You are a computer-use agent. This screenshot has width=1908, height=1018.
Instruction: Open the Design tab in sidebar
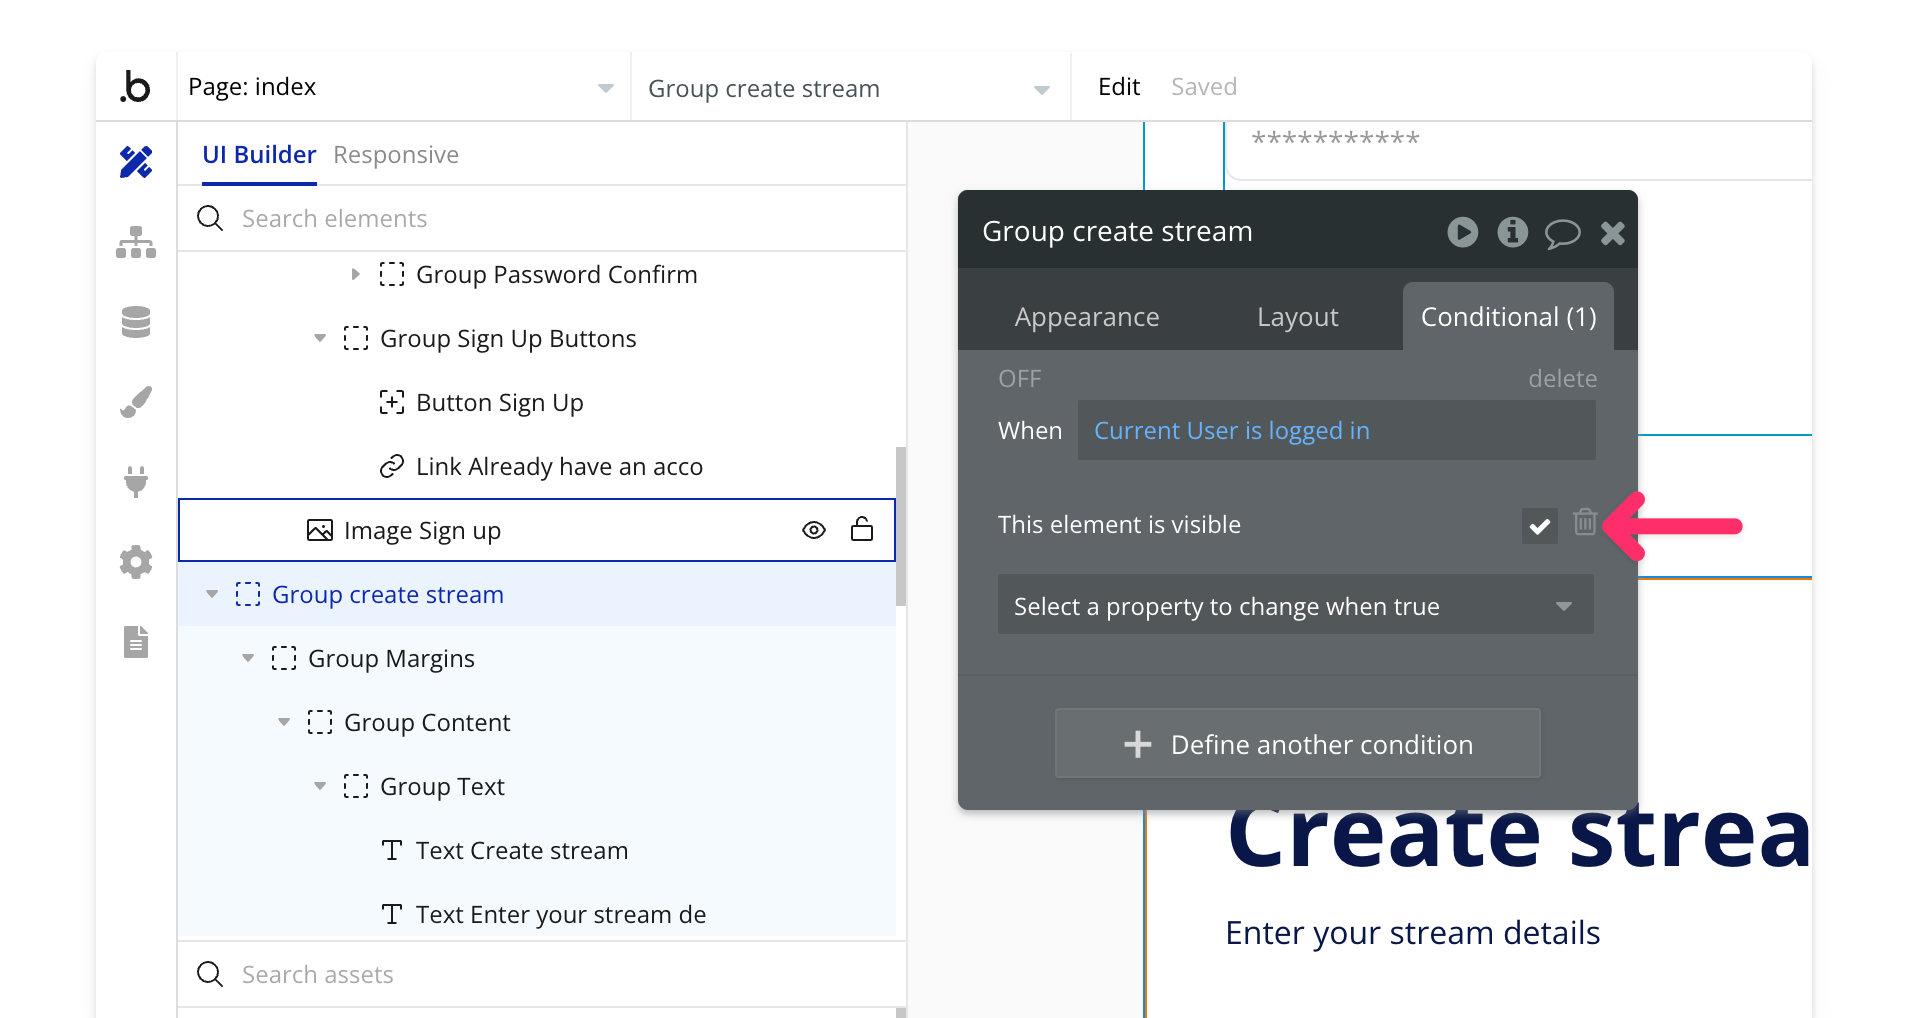pos(136,162)
